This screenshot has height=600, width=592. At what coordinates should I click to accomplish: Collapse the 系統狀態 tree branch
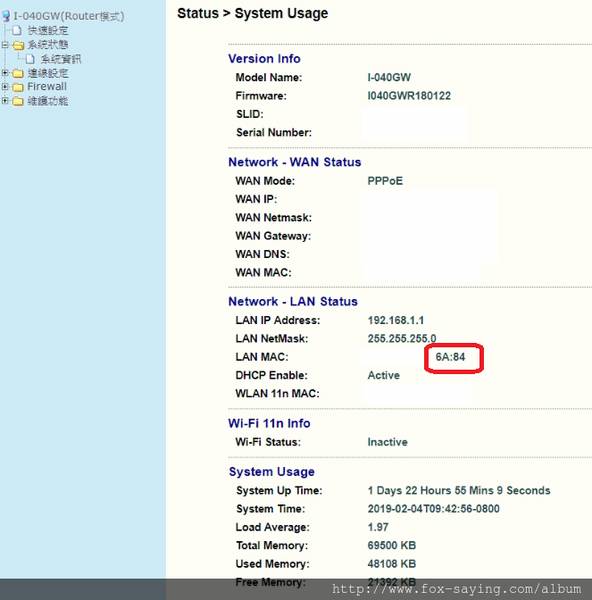pos(5,45)
